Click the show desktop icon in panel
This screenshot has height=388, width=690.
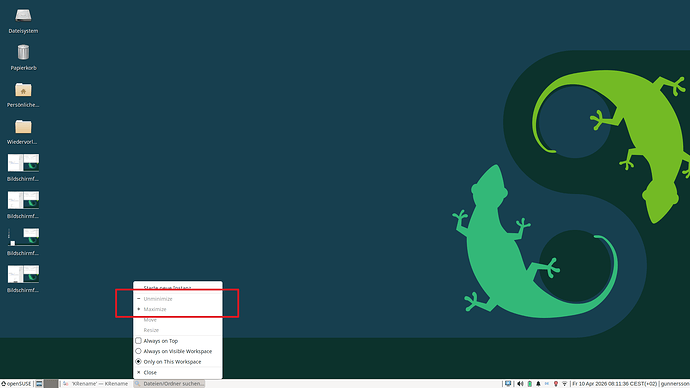pos(39,384)
